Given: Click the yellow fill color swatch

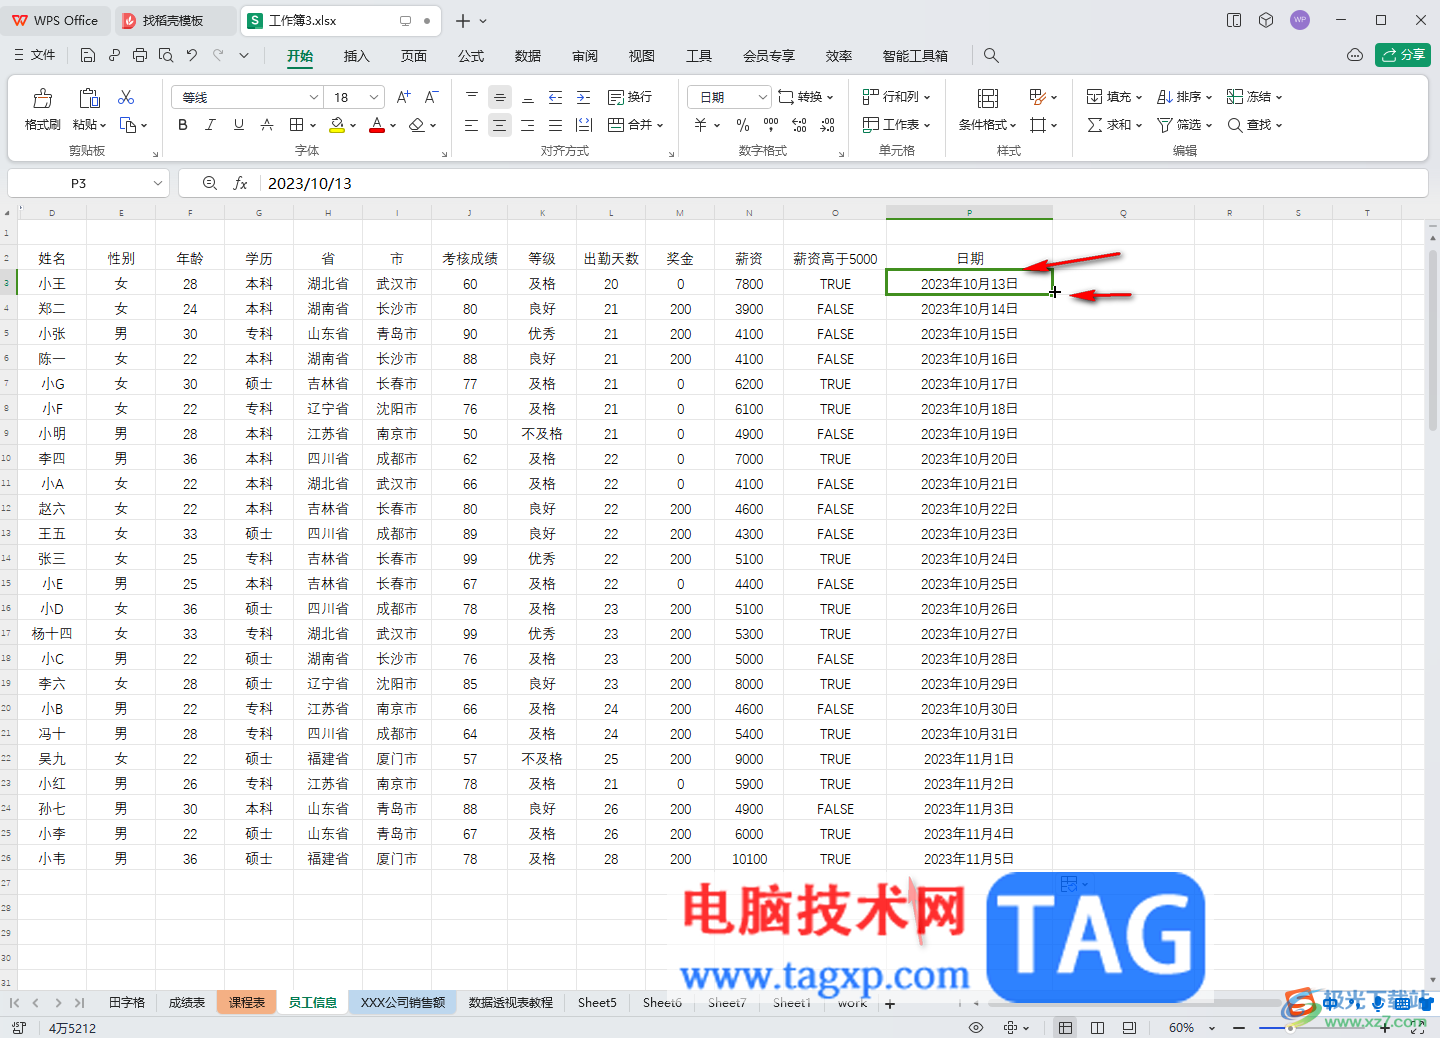Looking at the screenshot, I should click(x=338, y=125).
